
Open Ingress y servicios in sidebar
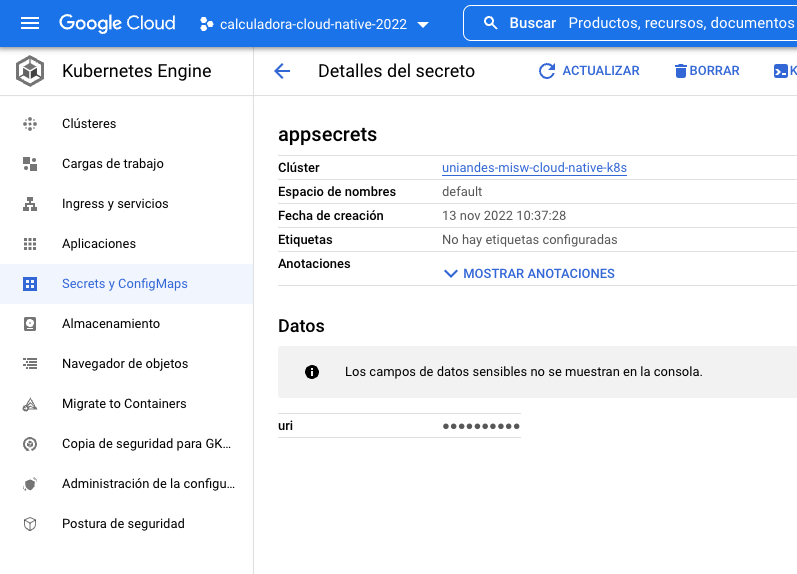click(127, 204)
